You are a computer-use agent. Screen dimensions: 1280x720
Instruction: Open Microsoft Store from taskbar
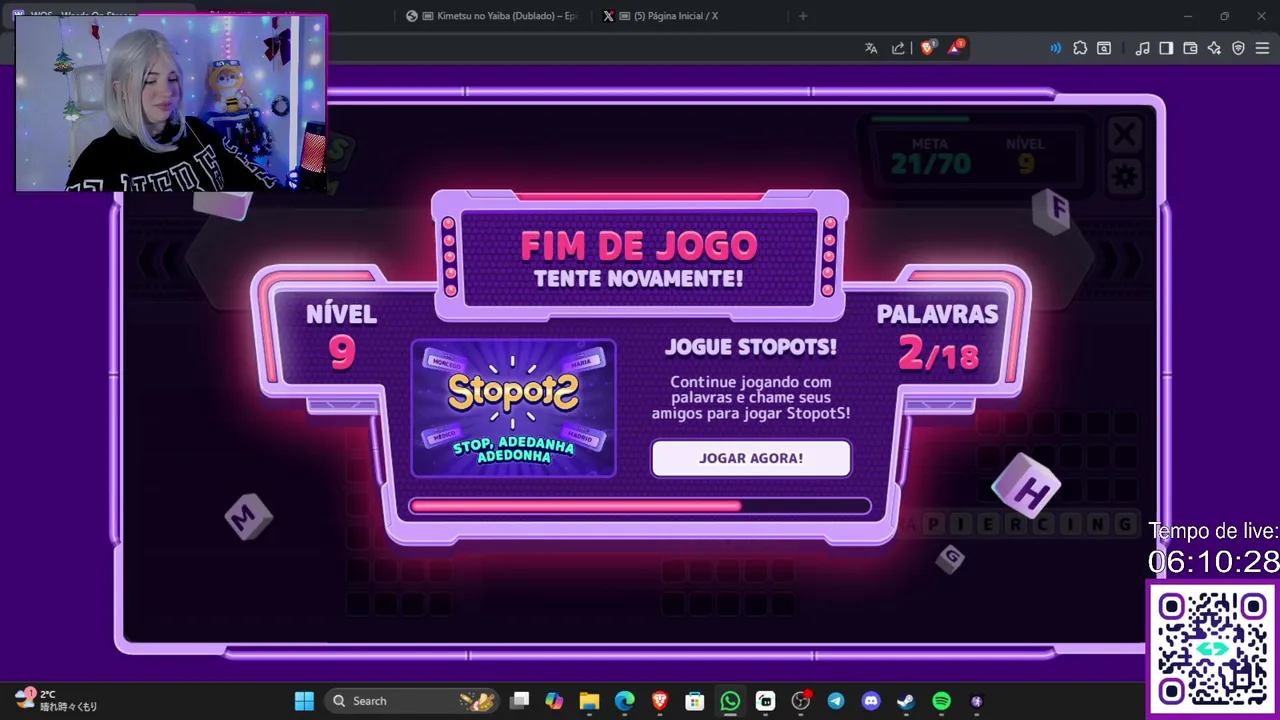point(695,701)
